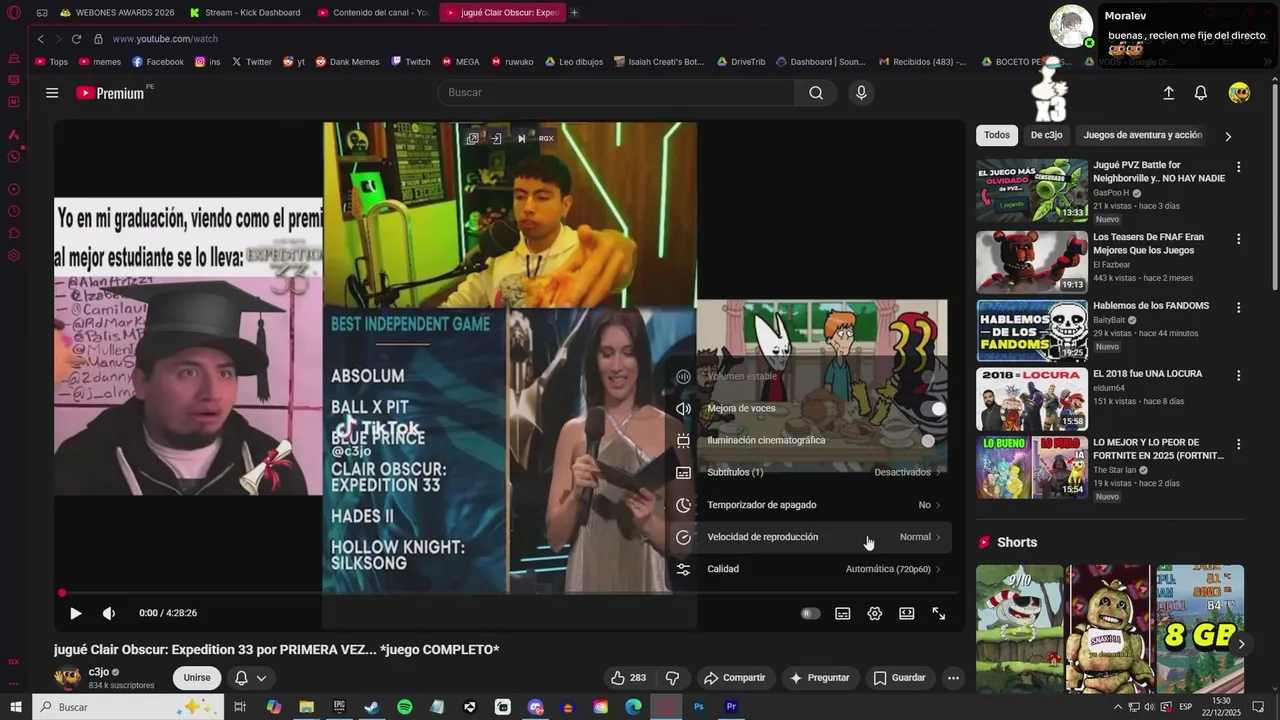Expand channel notification bell dropdown
The width and height of the screenshot is (1280, 720).
(x=251, y=678)
